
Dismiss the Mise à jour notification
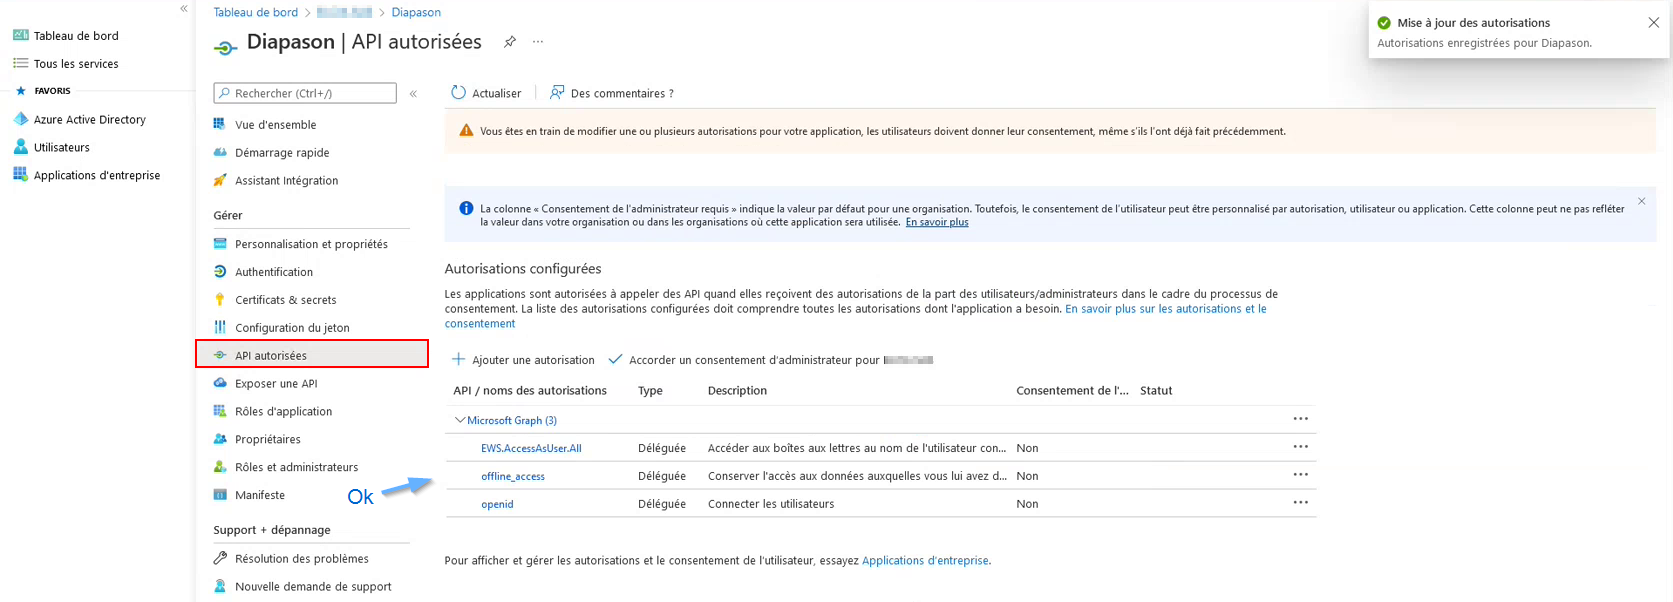pos(1653,23)
